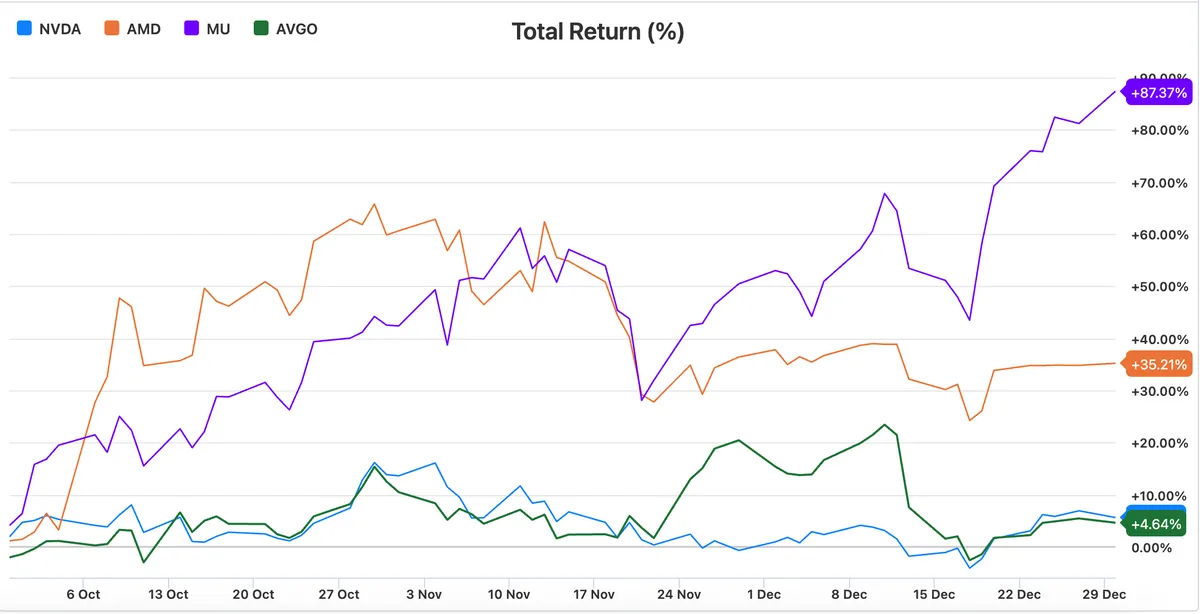Click the orange AMD legend color square
Screen dimensions: 1200x614
click(112, 29)
